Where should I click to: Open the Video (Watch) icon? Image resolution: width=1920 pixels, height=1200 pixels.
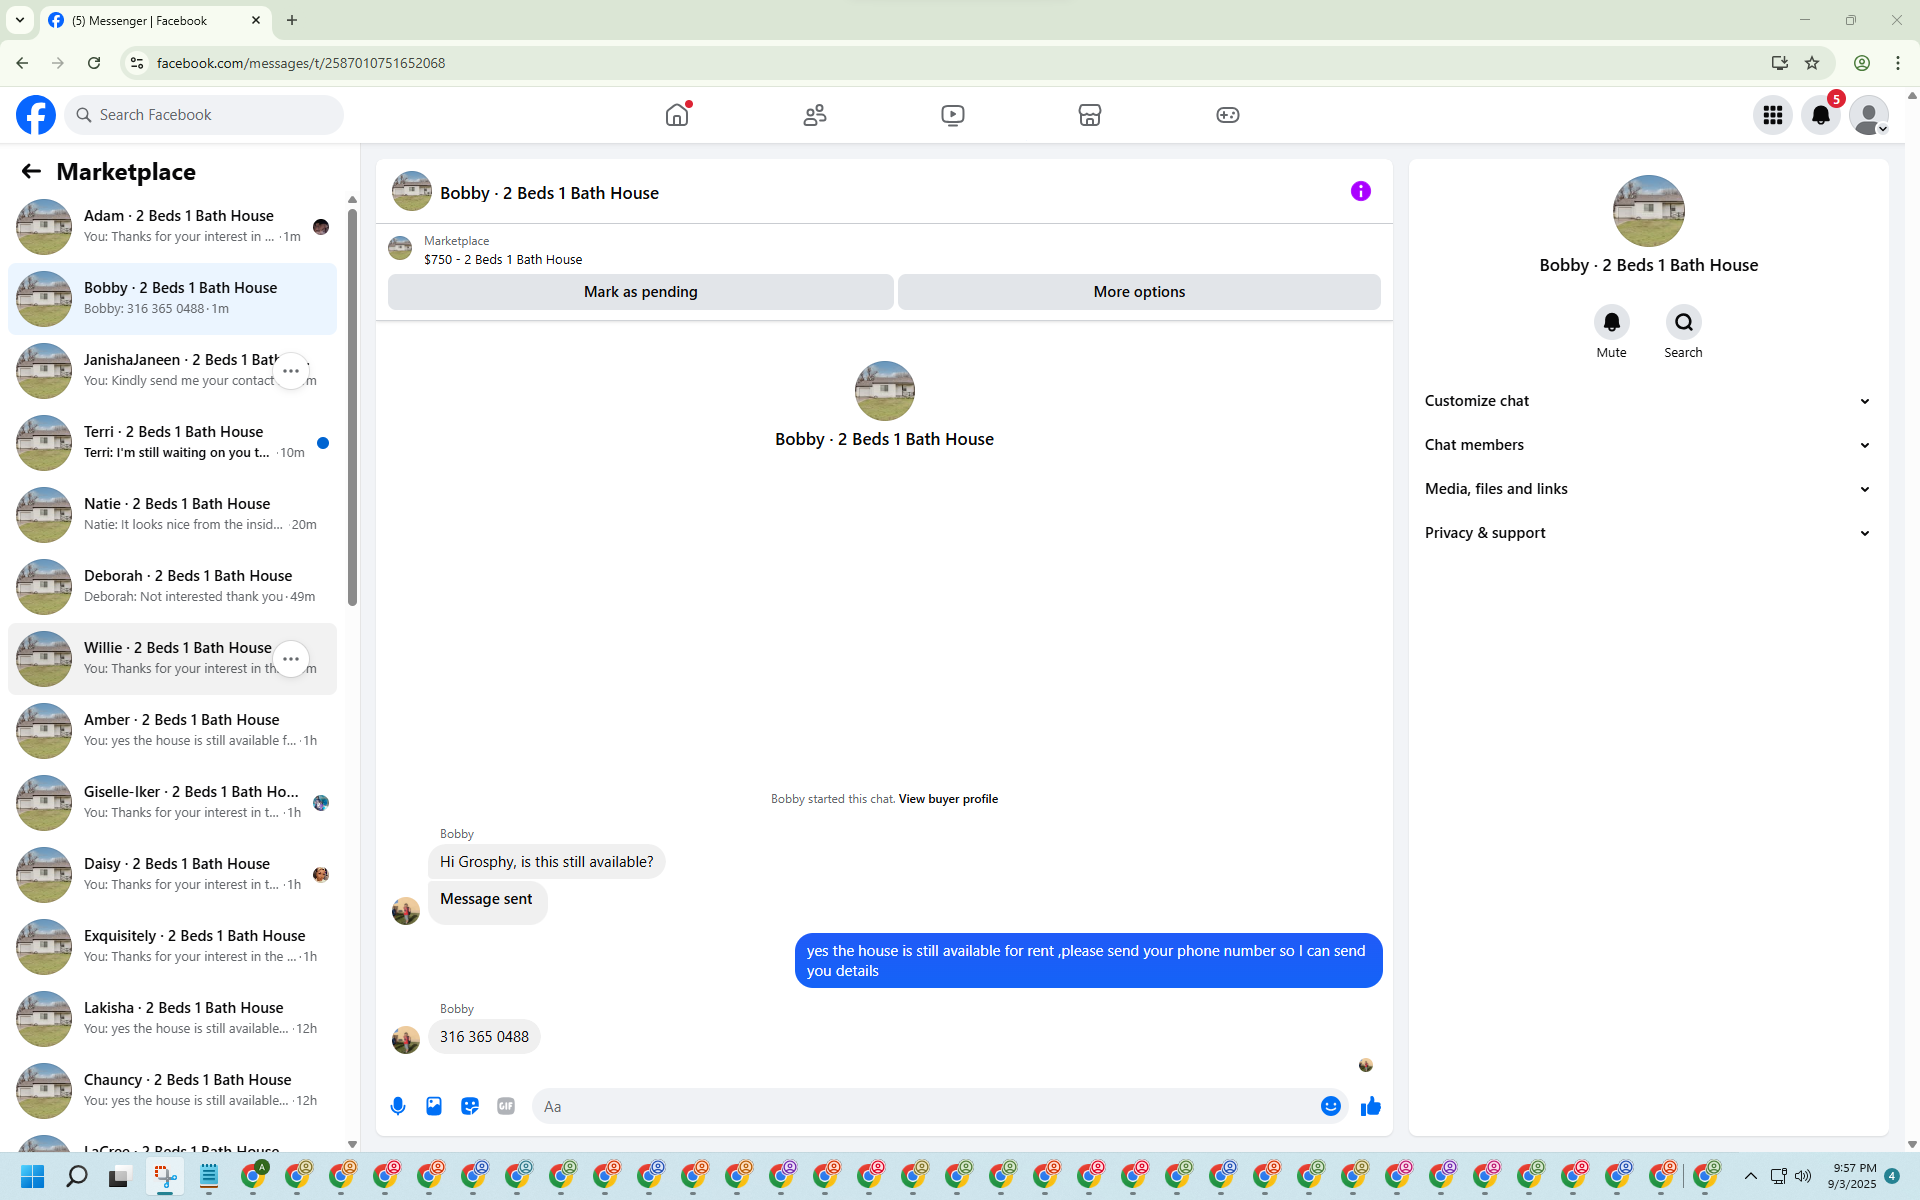[x=953, y=115]
